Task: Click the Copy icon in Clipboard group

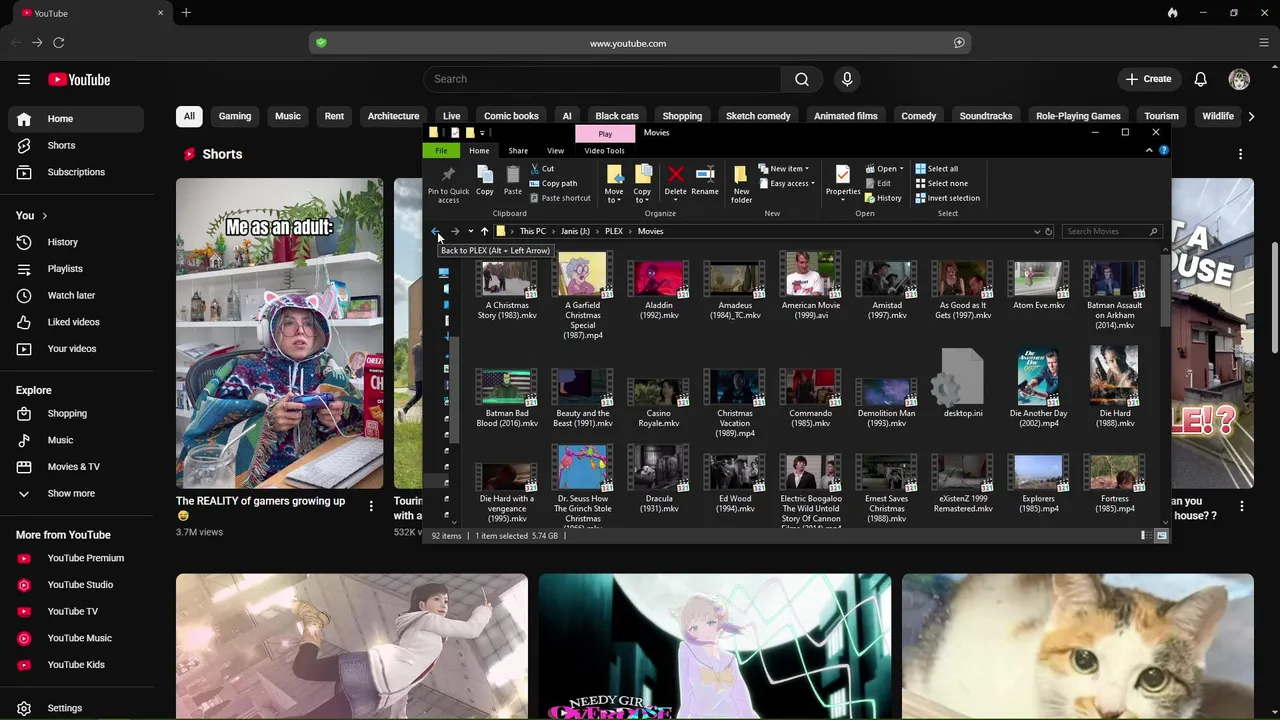Action: pos(484,180)
